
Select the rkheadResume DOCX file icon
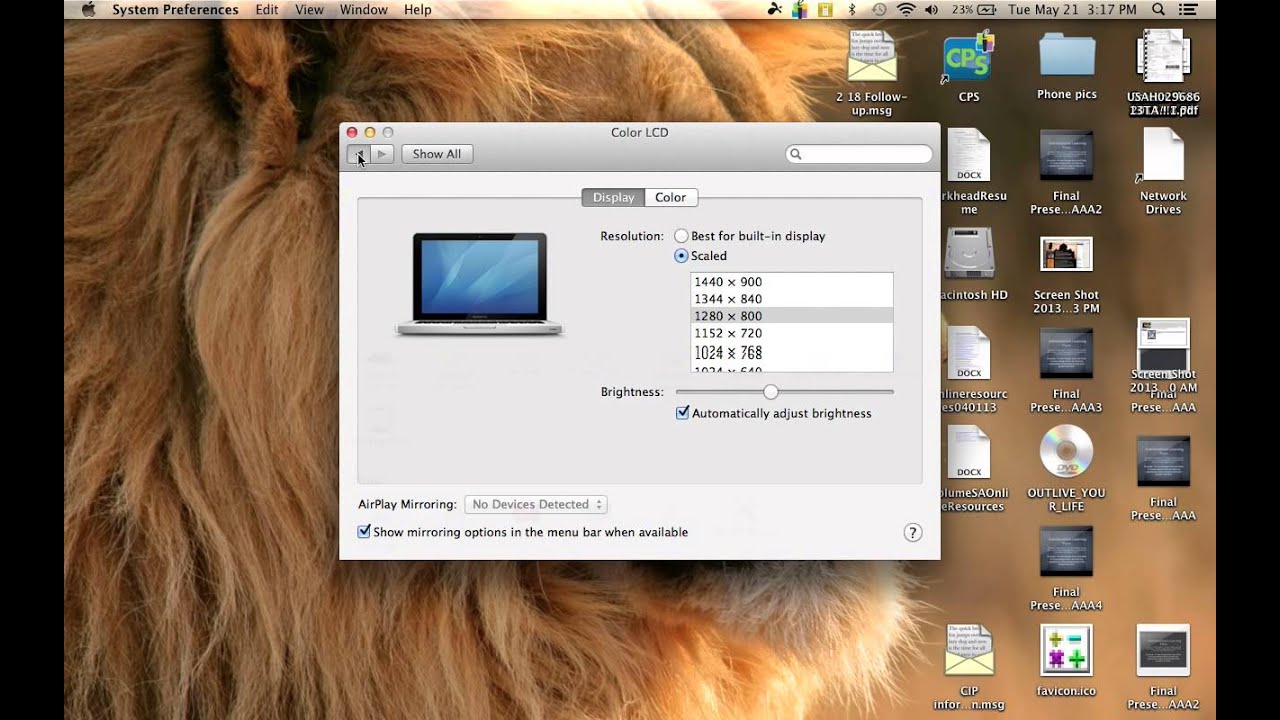968,156
